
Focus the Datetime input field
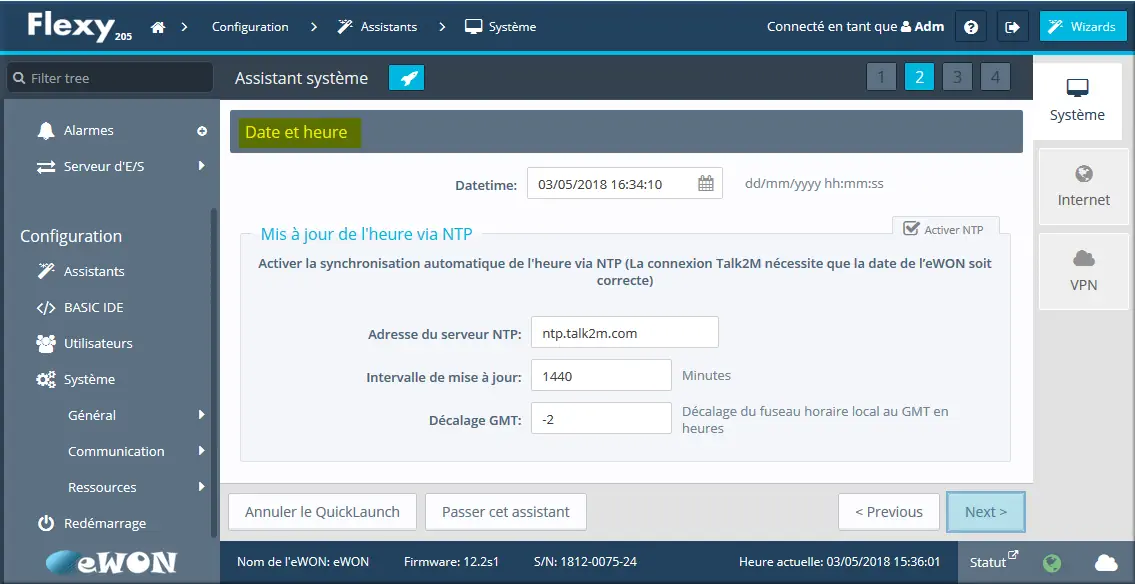(625, 184)
